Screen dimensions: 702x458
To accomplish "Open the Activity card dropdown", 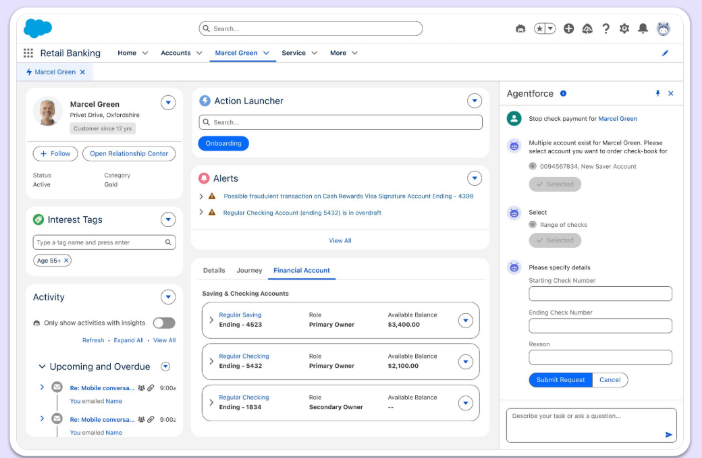I will tap(168, 297).
